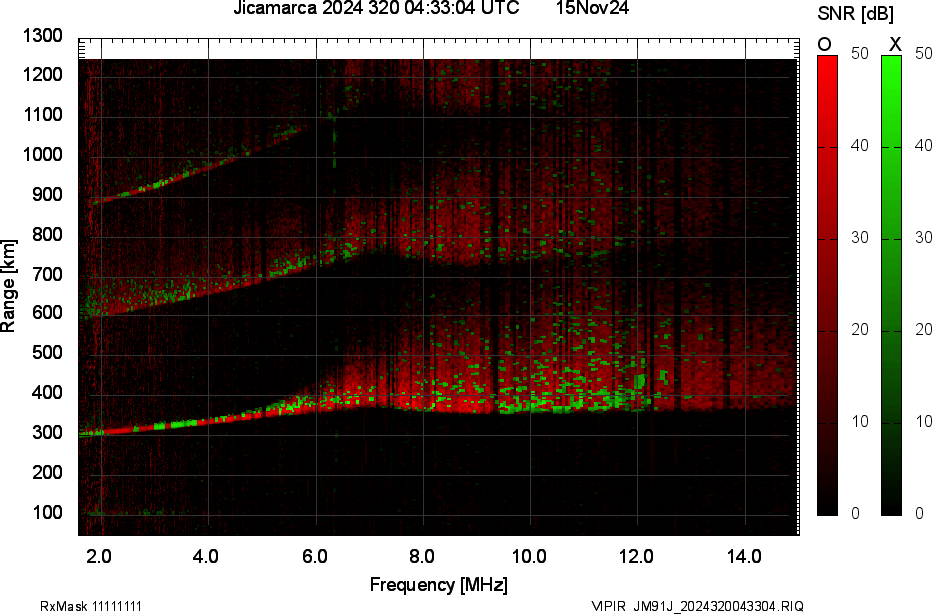Click the 100 range axis label
This screenshot has width=932, height=614.
[x=47, y=512]
